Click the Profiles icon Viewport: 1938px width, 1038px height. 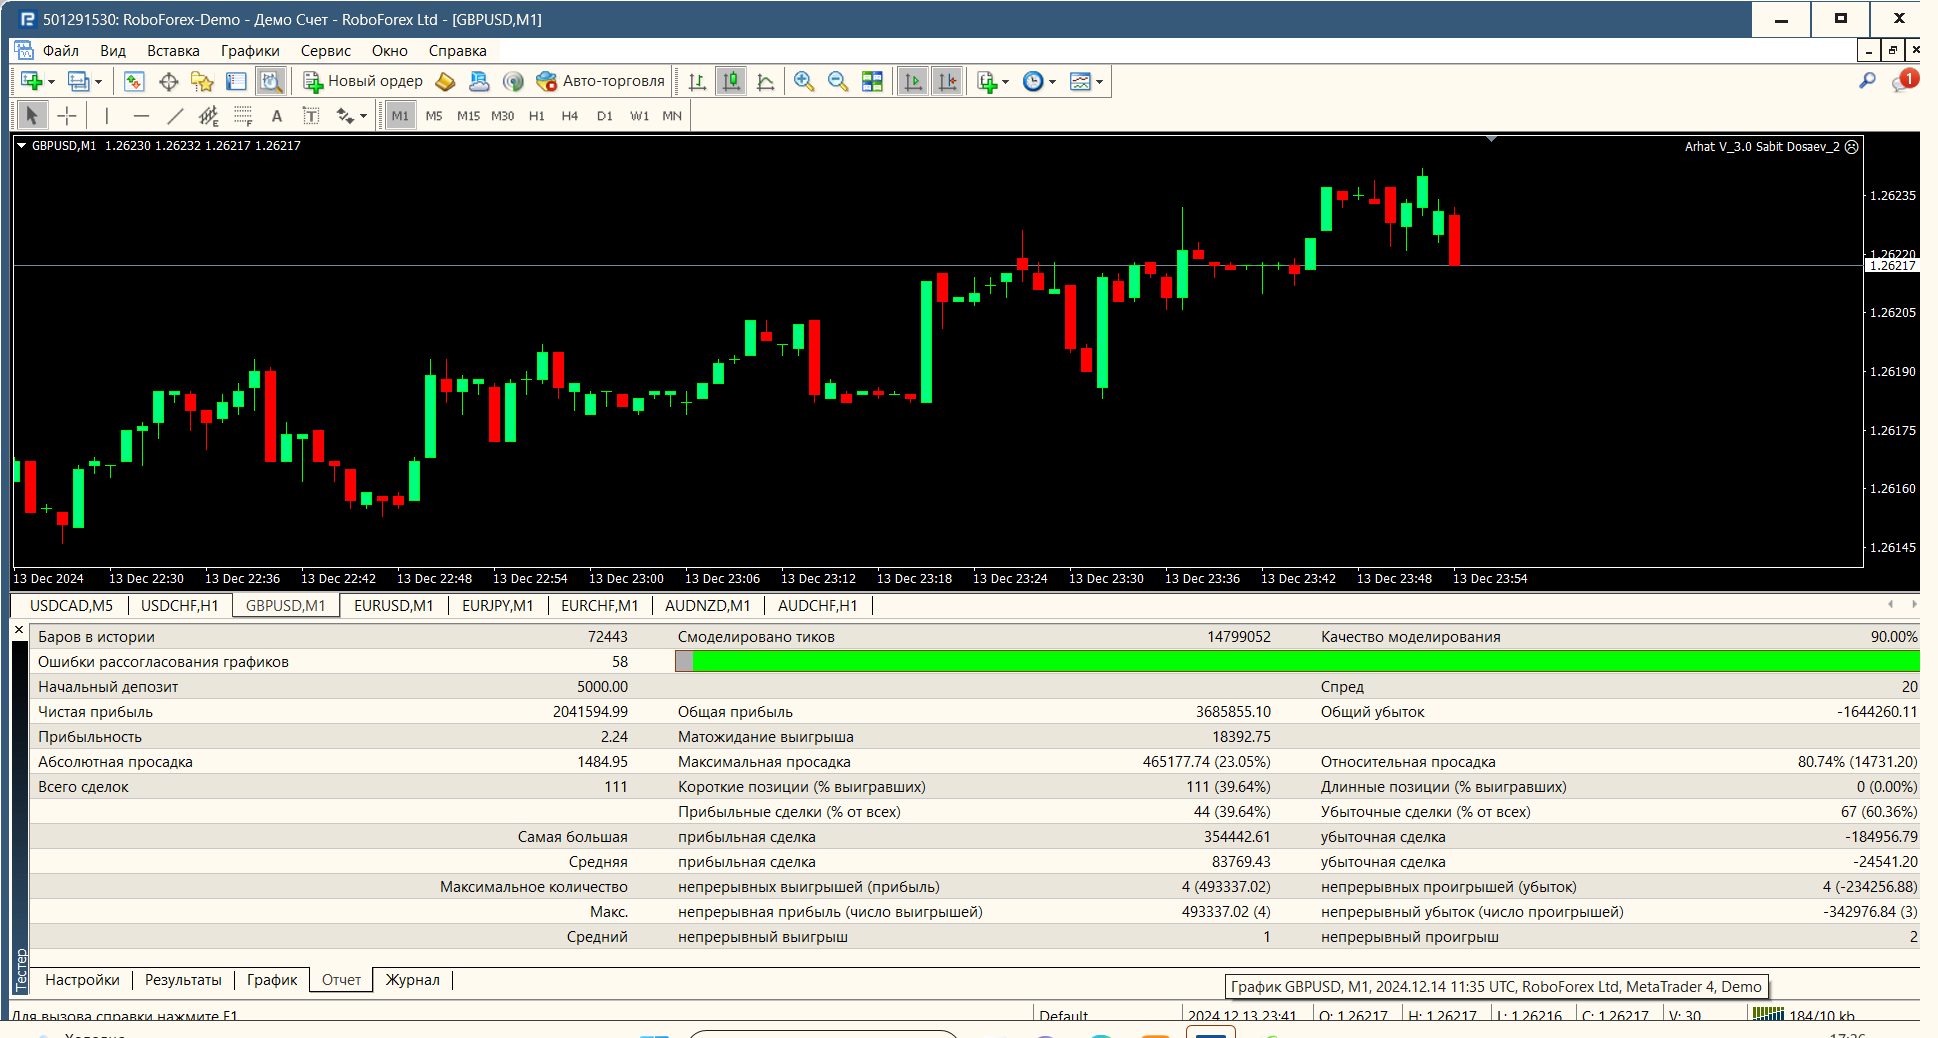[78, 82]
